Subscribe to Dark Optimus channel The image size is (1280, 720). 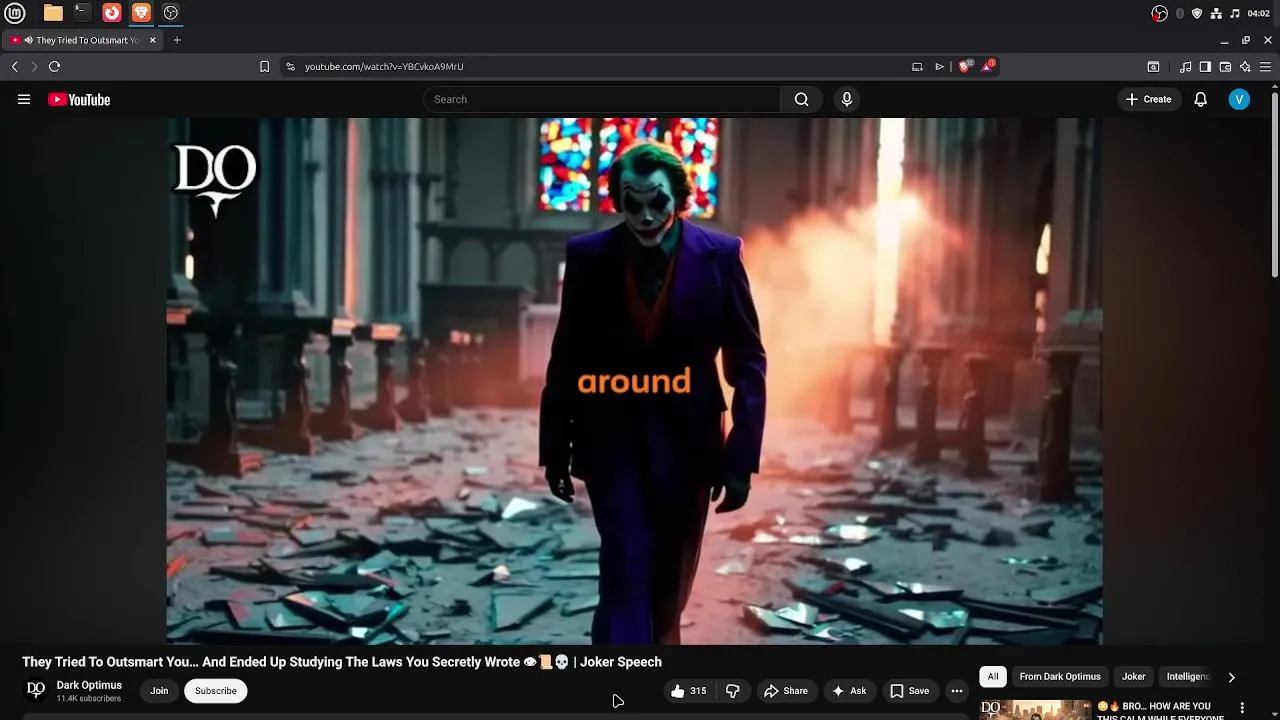click(216, 691)
